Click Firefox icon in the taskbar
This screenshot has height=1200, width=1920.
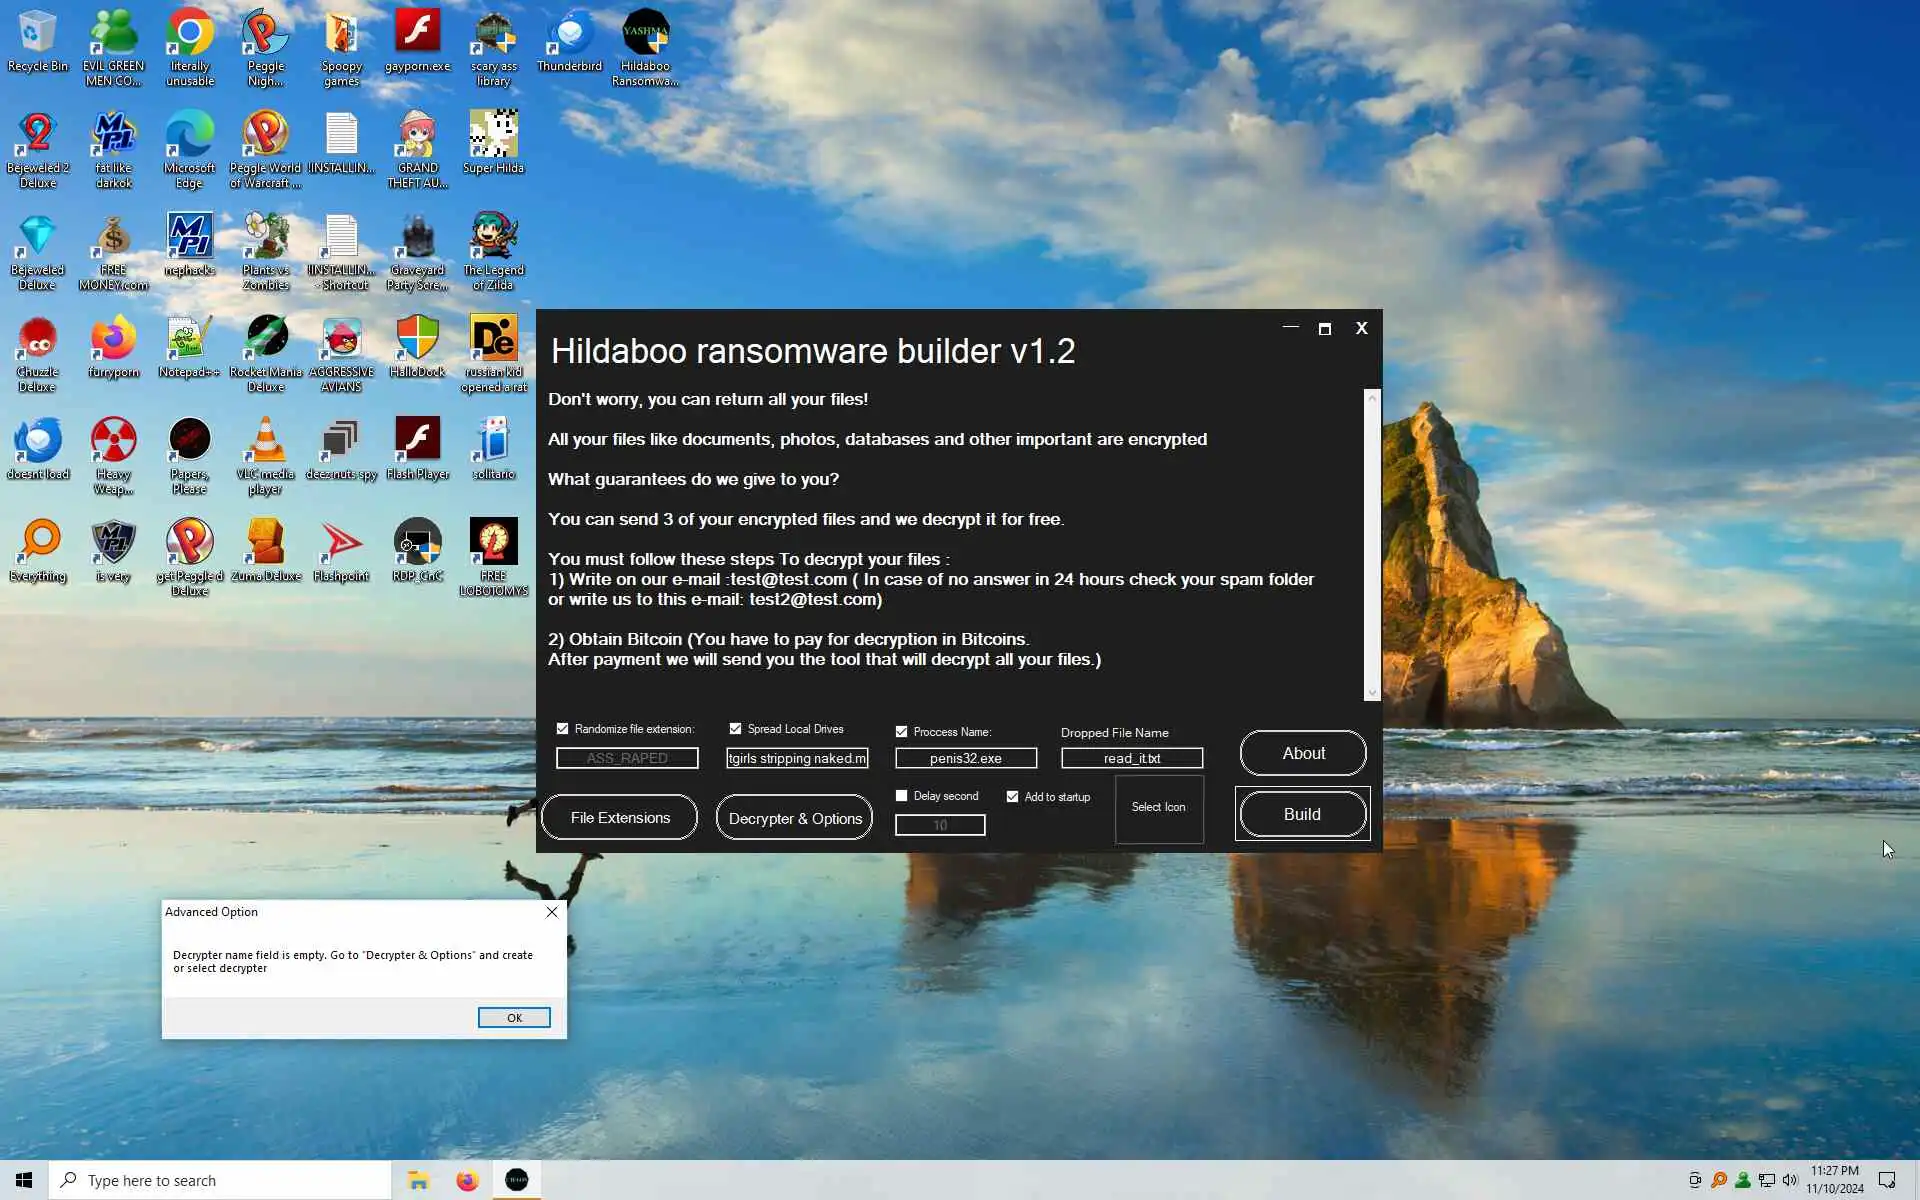pos(467,1181)
